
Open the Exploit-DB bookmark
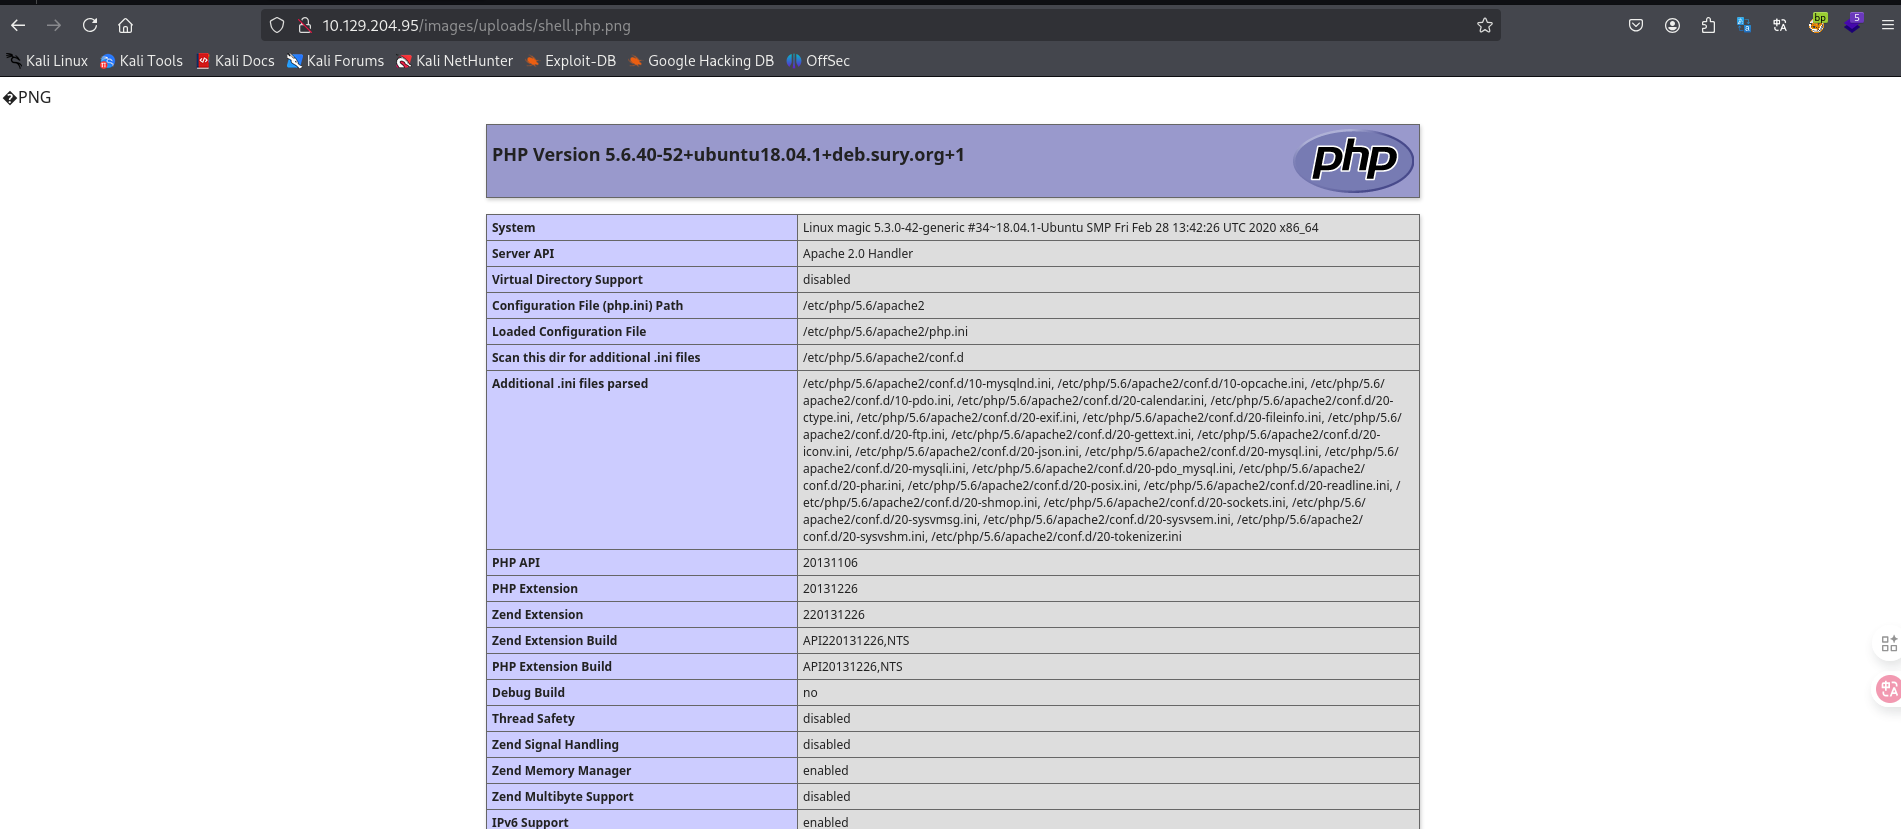571,61
